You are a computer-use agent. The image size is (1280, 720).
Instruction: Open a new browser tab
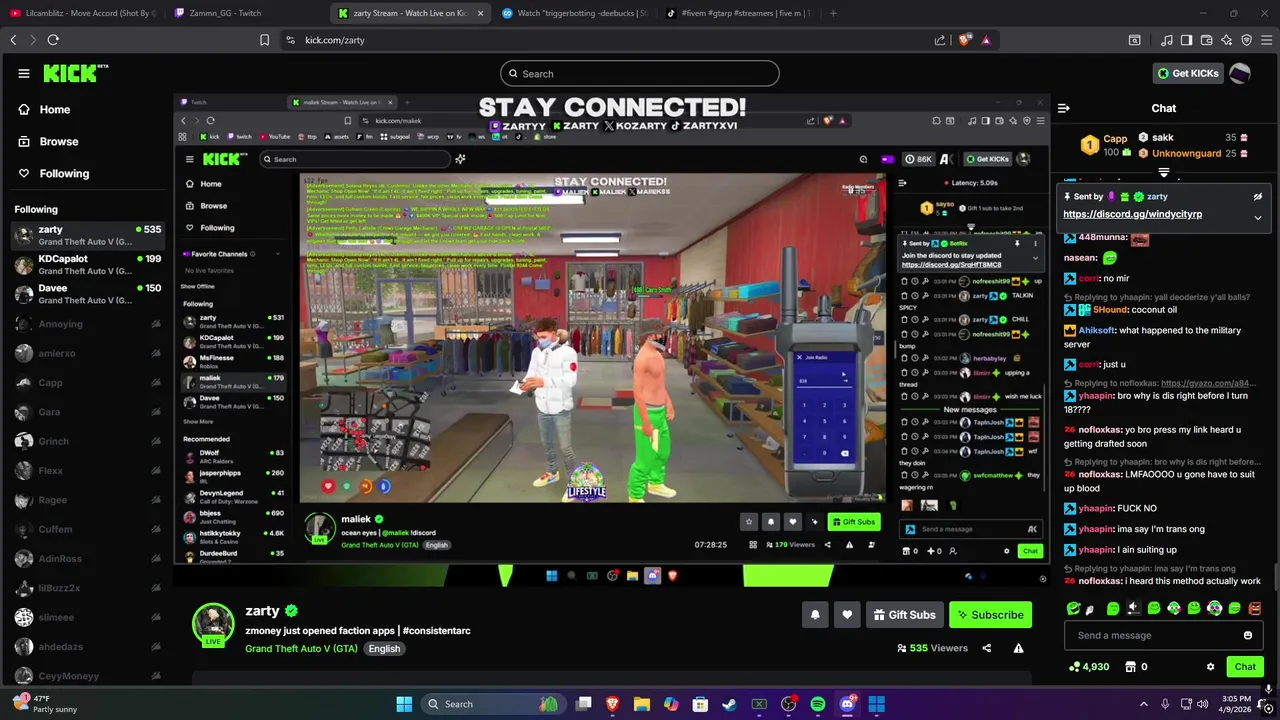coord(833,13)
